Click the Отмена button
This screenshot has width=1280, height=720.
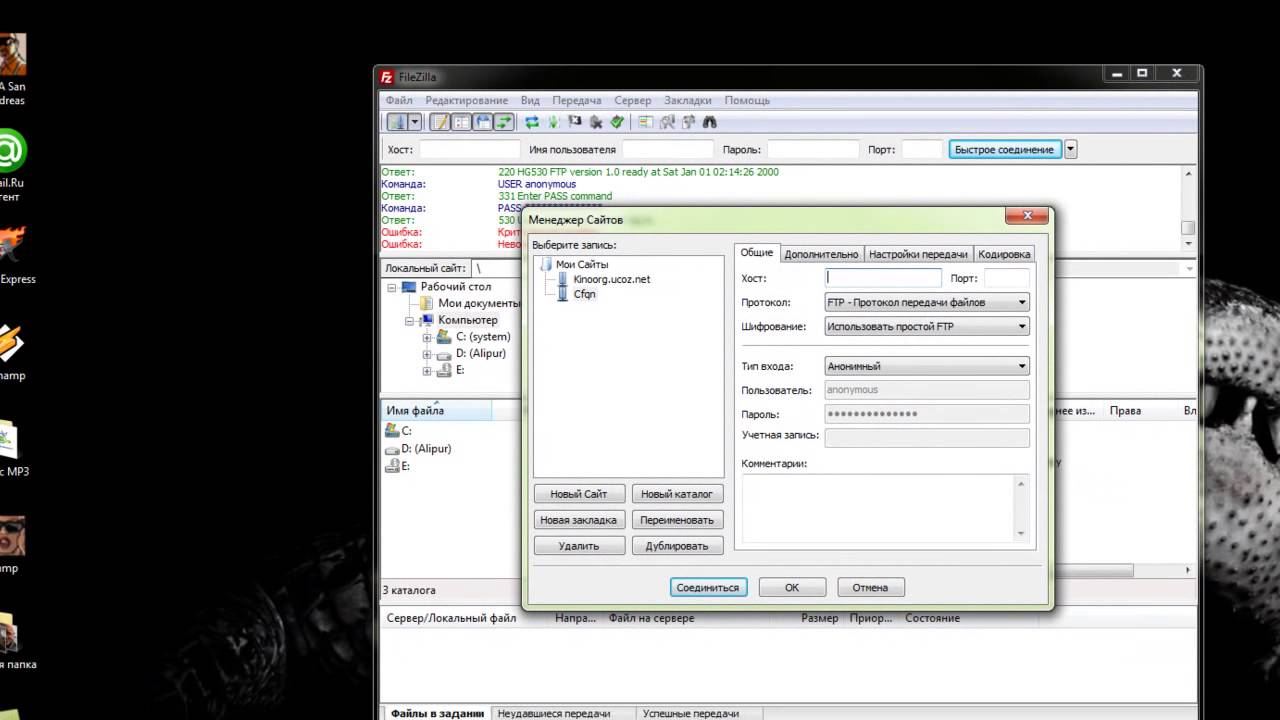(x=871, y=587)
